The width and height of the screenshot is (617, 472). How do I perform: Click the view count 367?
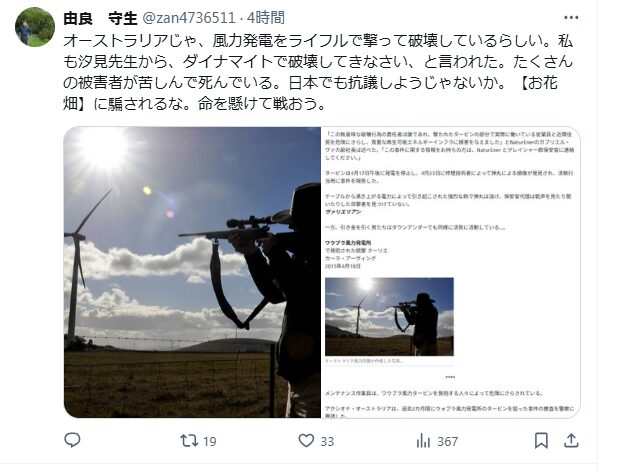[448, 441]
